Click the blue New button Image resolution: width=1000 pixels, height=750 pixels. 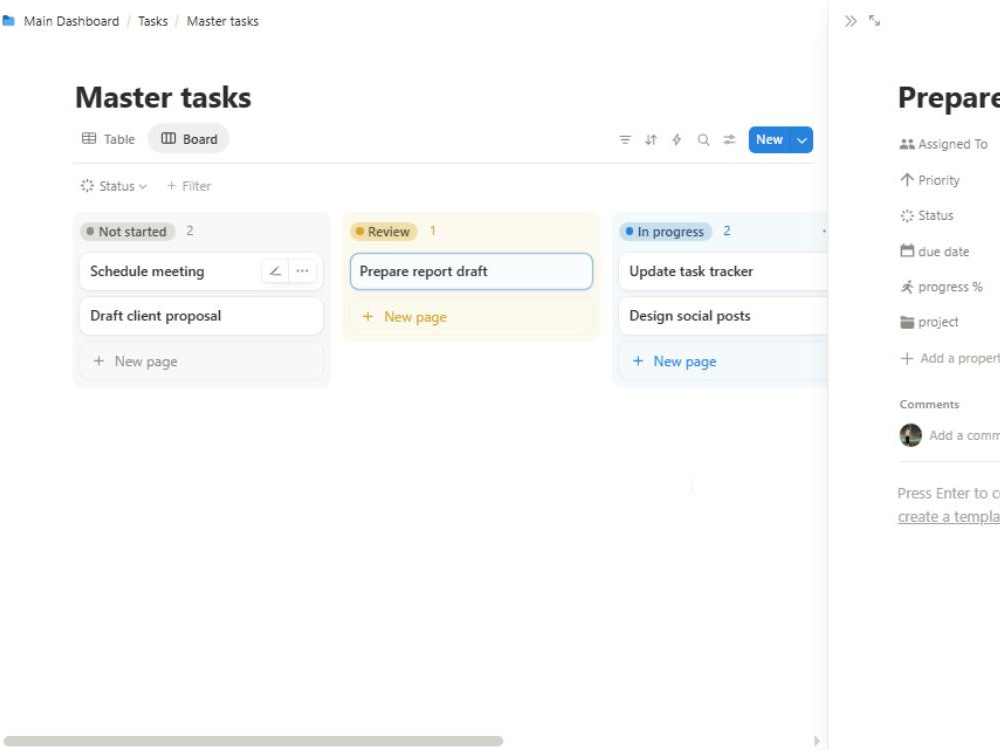tap(769, 140)
